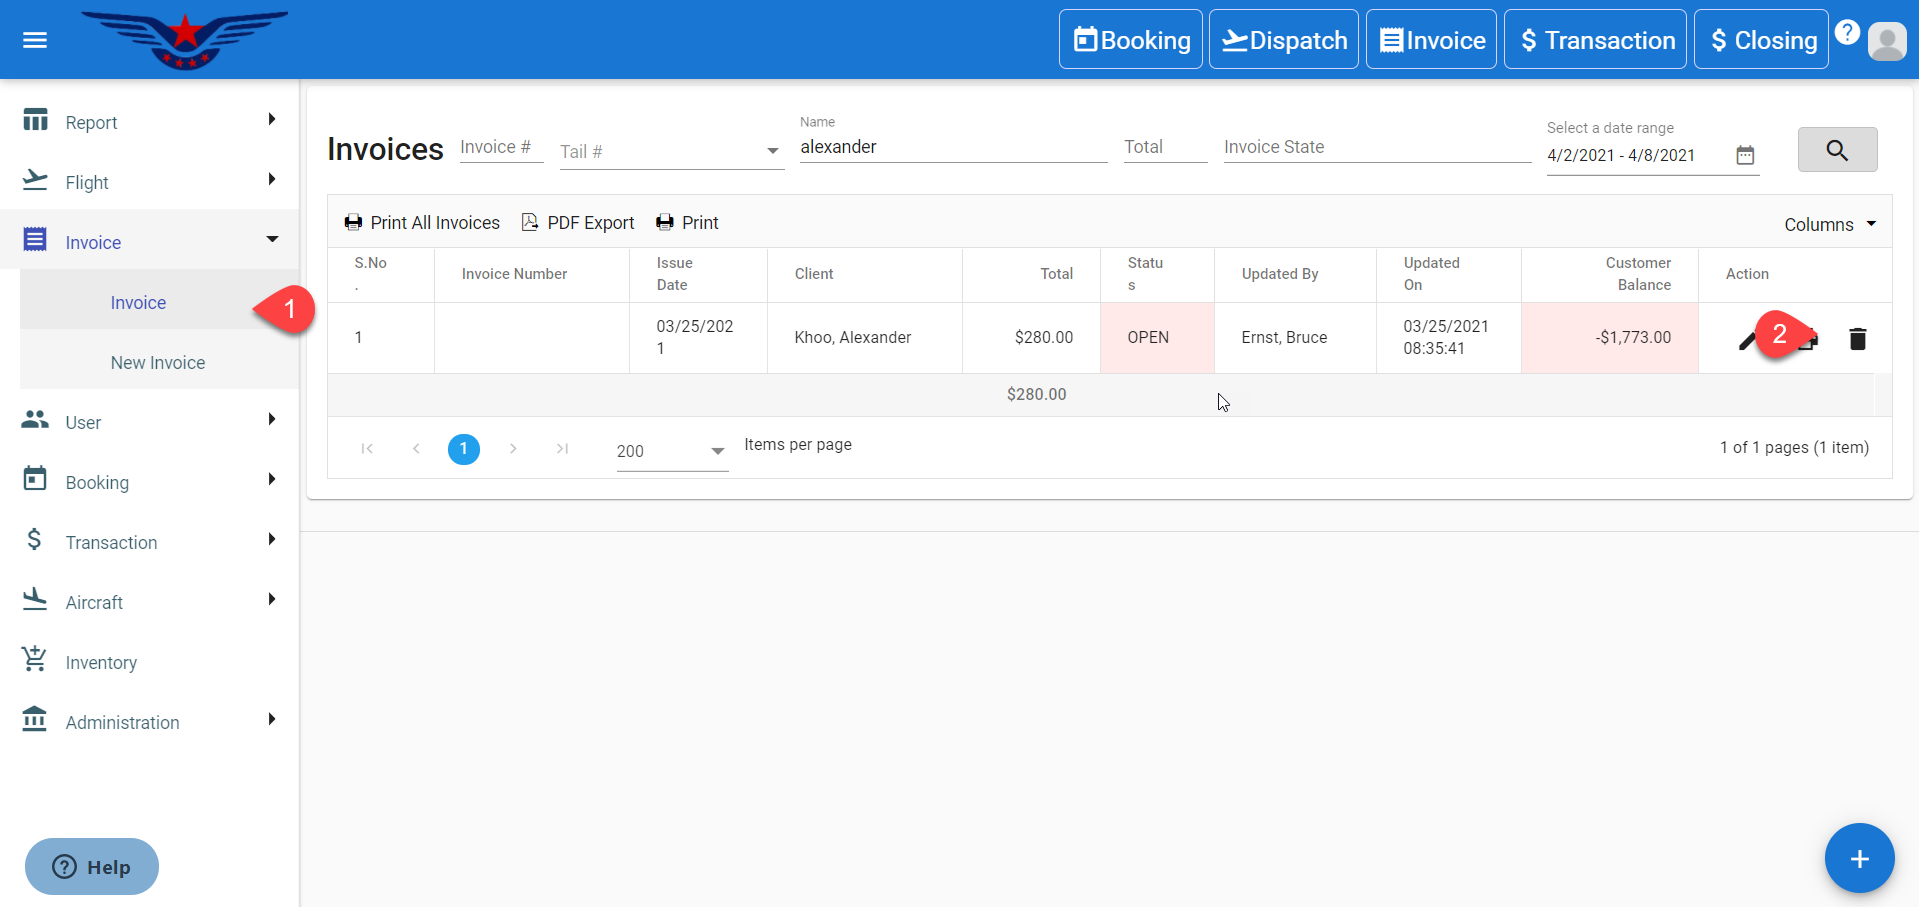
Task: Open Inventory from the sidebar
Action: [x=101, y=662]
